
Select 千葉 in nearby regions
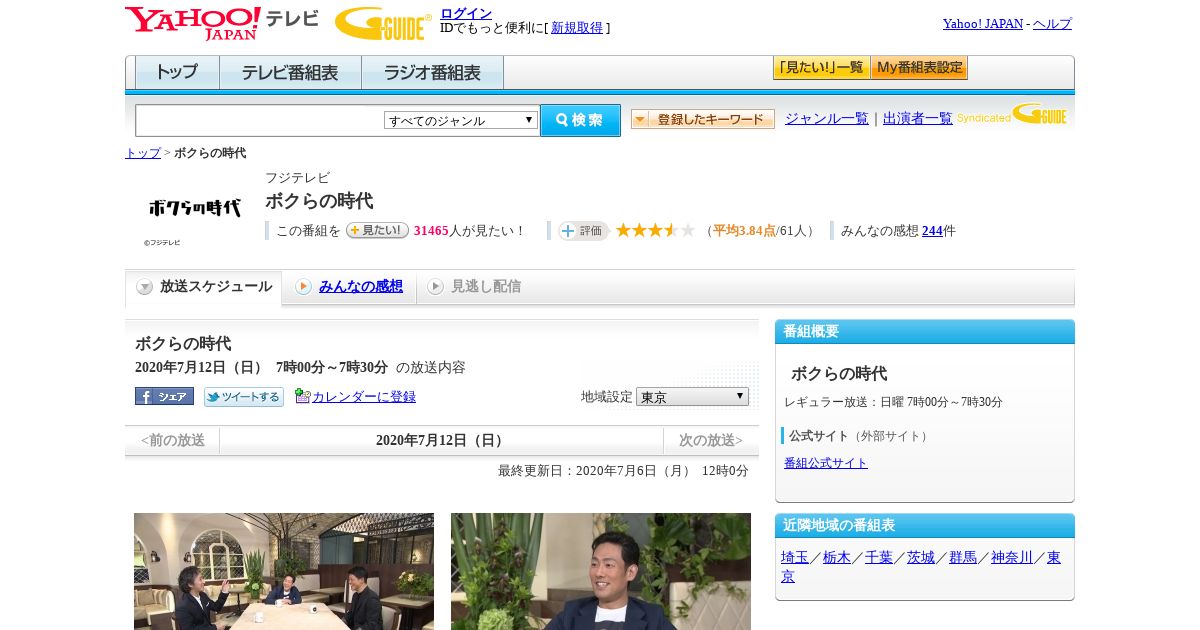[879, 557]
